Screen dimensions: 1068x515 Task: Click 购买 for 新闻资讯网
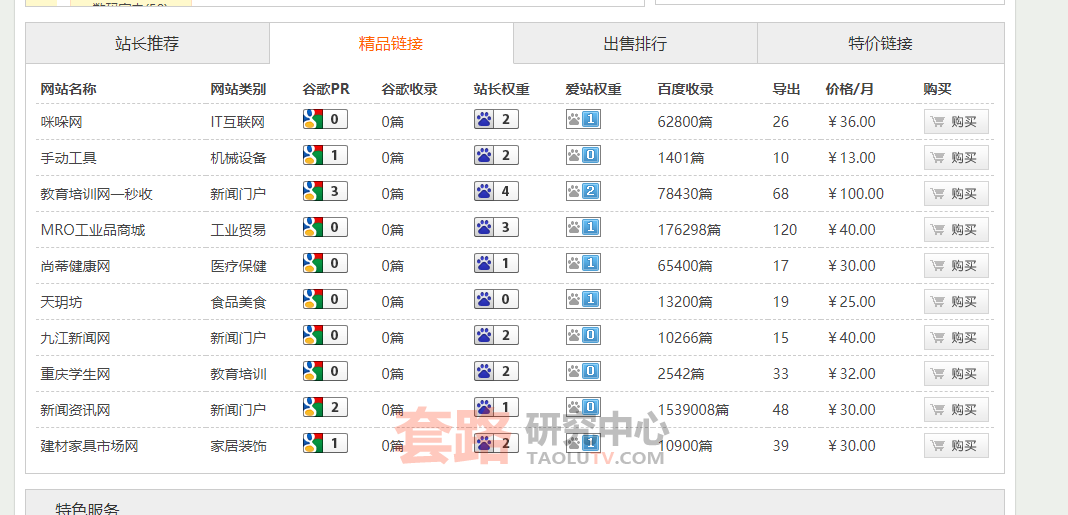956,410
